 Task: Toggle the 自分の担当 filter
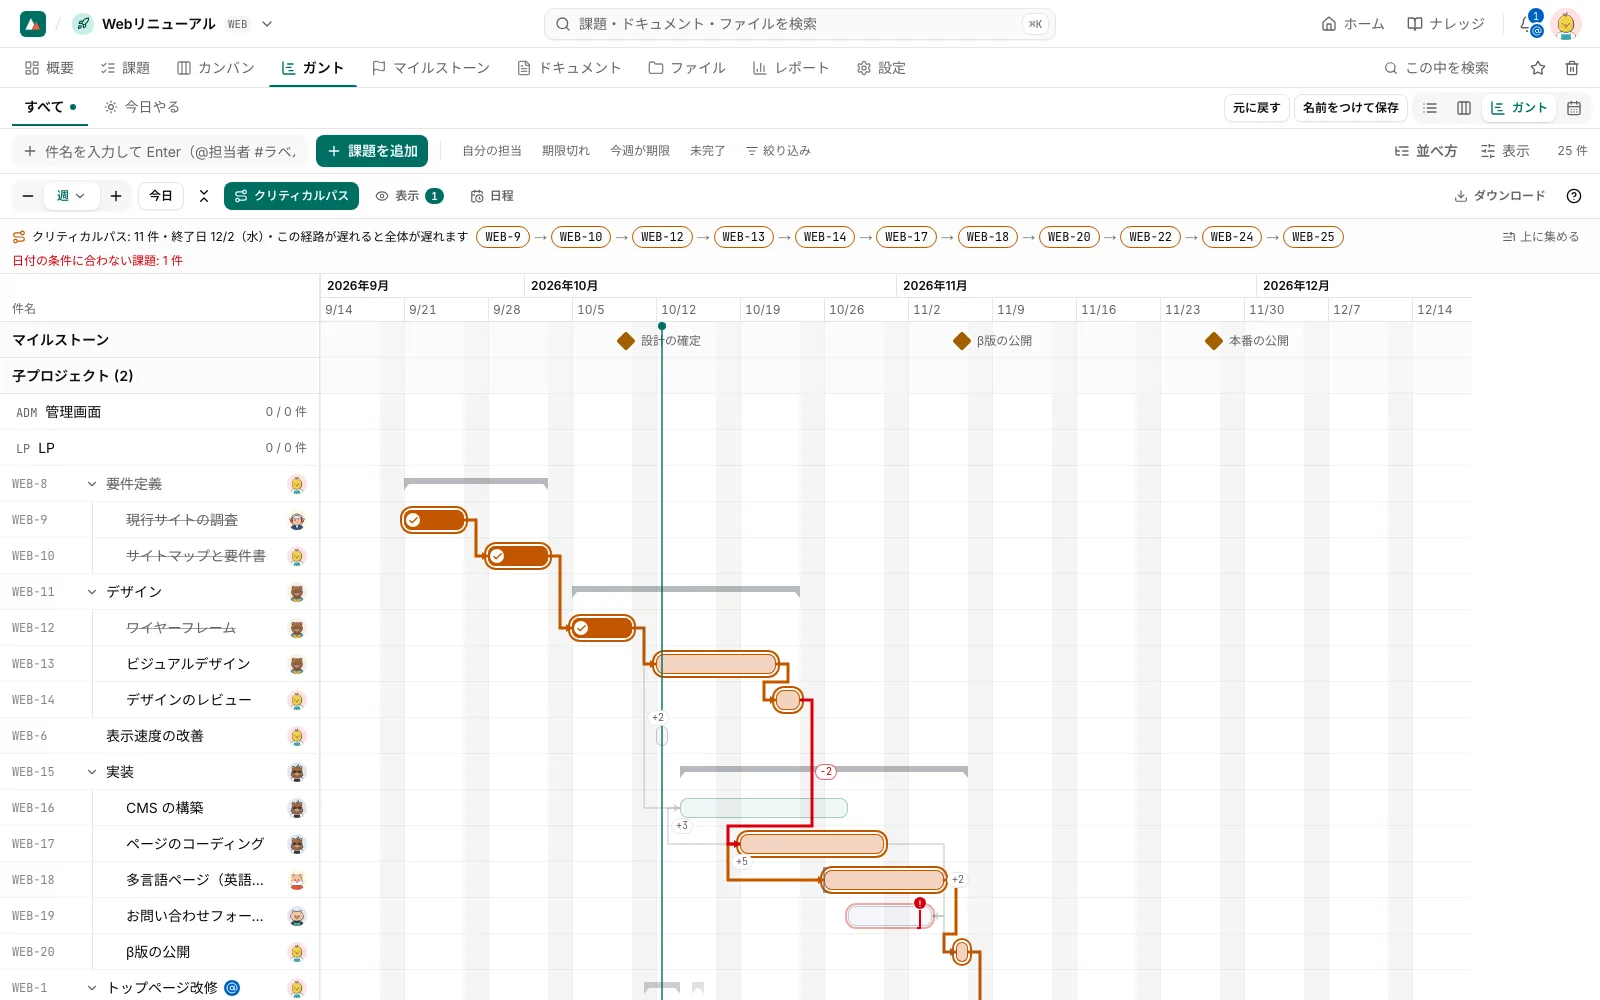pyautogui.click(x=492, y=151)
